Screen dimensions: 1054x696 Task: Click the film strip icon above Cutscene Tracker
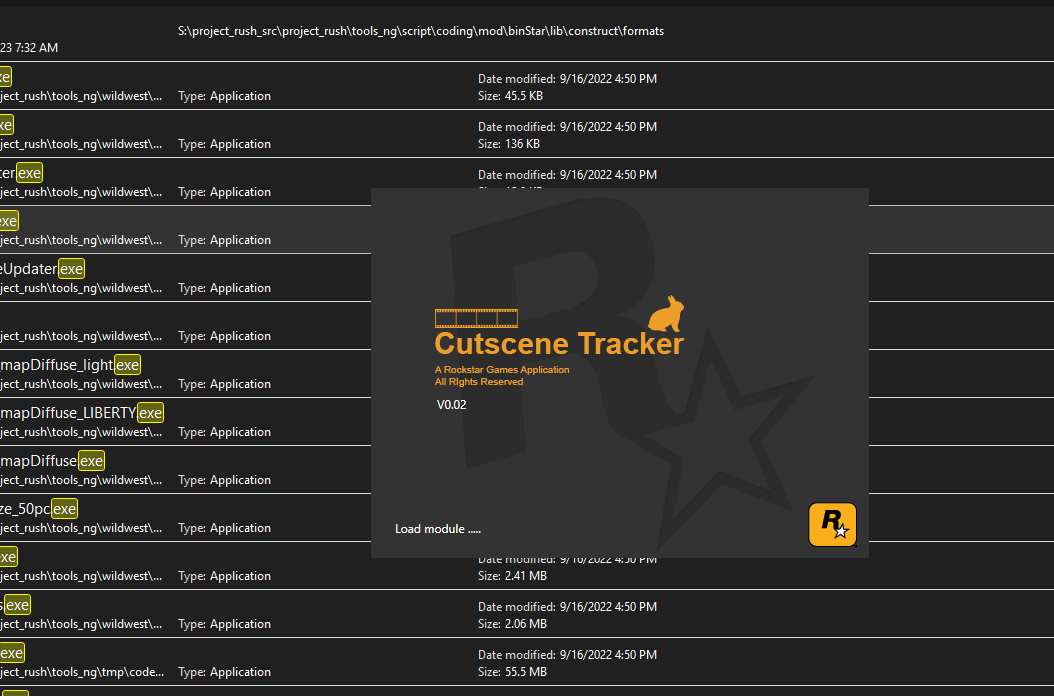[x=476, y=318]
